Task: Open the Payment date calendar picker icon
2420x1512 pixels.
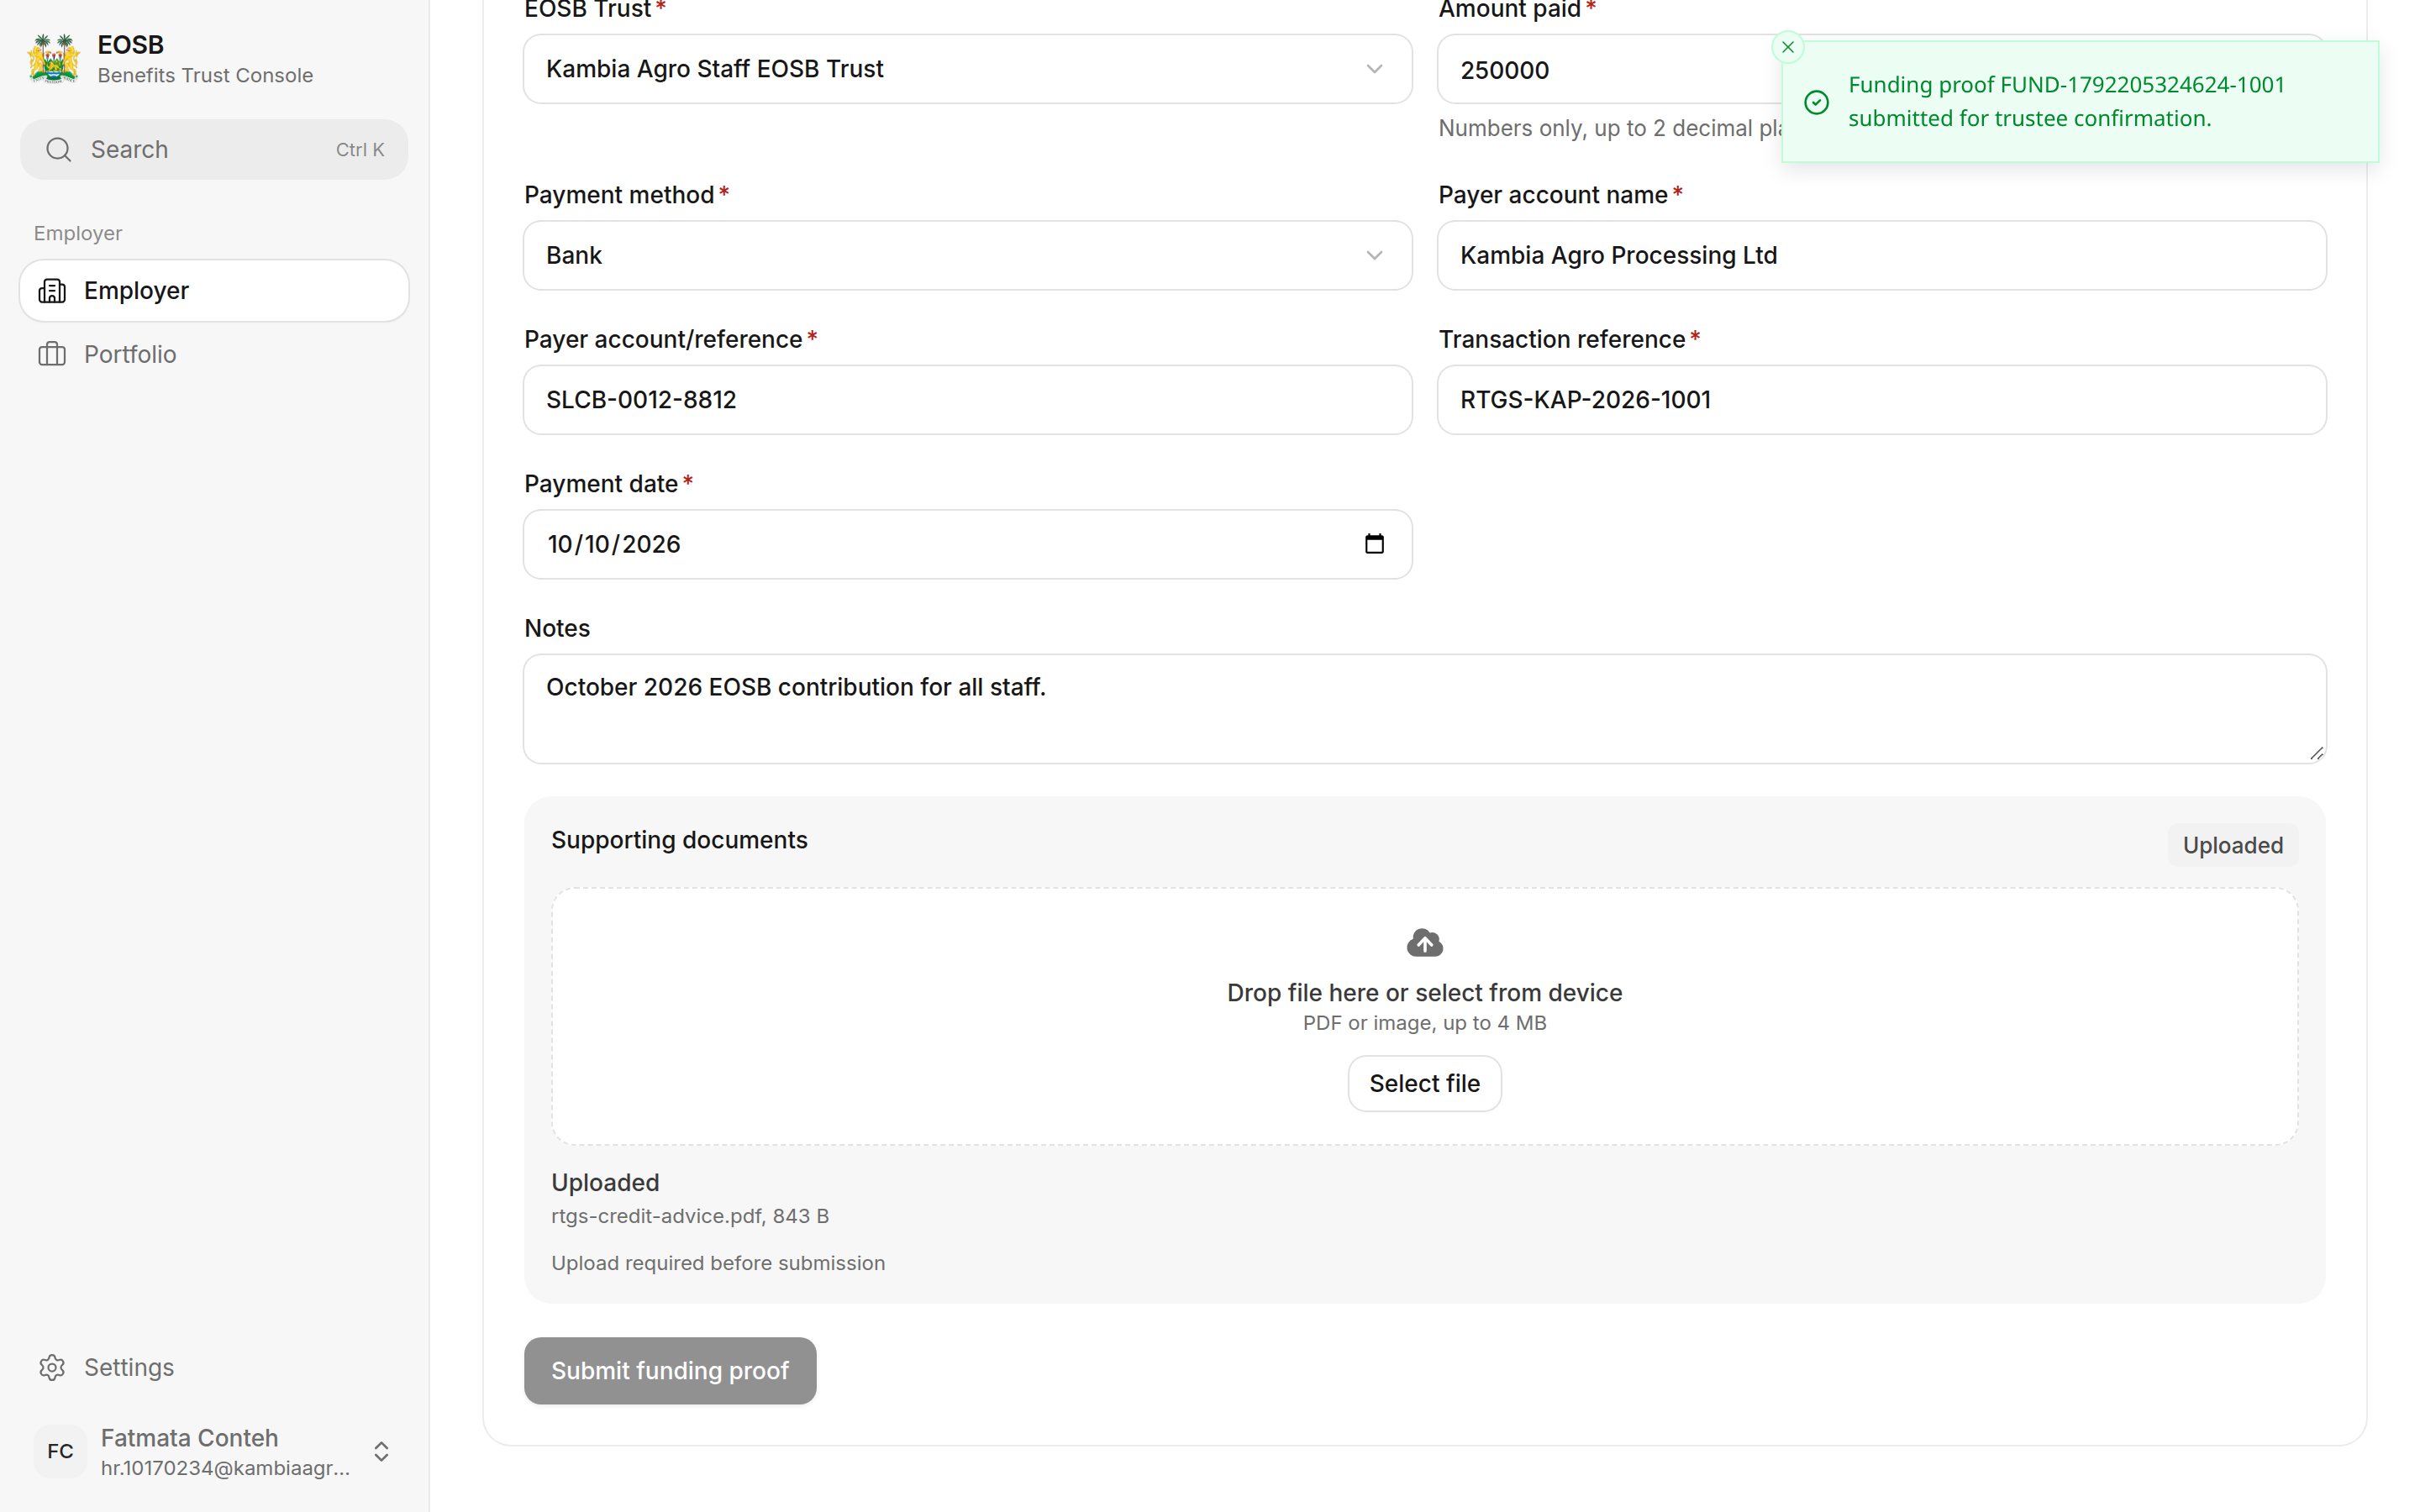Action: pos(1374,543)
